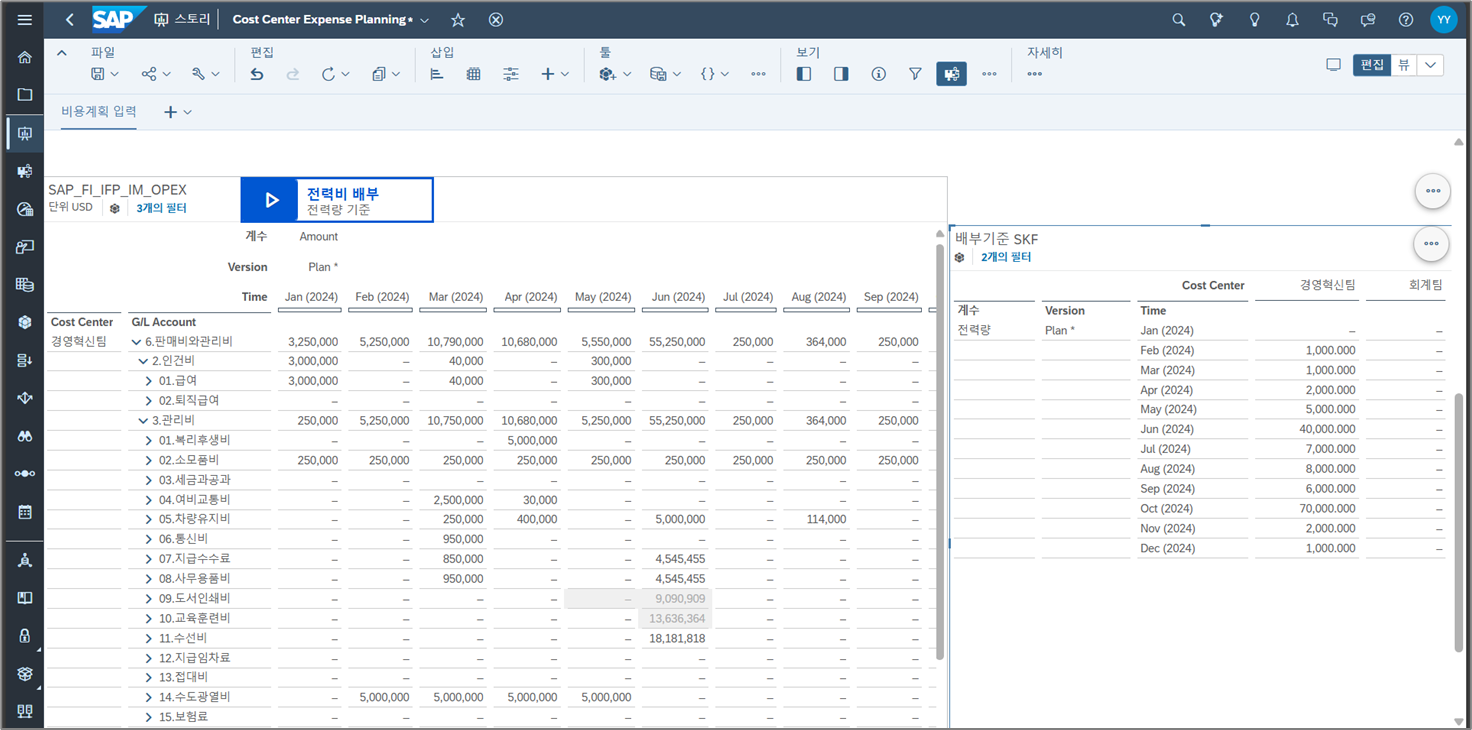Toggle the highlighted planning panel icon in 보기
The image size is (1472, 730).
point(951,74)
